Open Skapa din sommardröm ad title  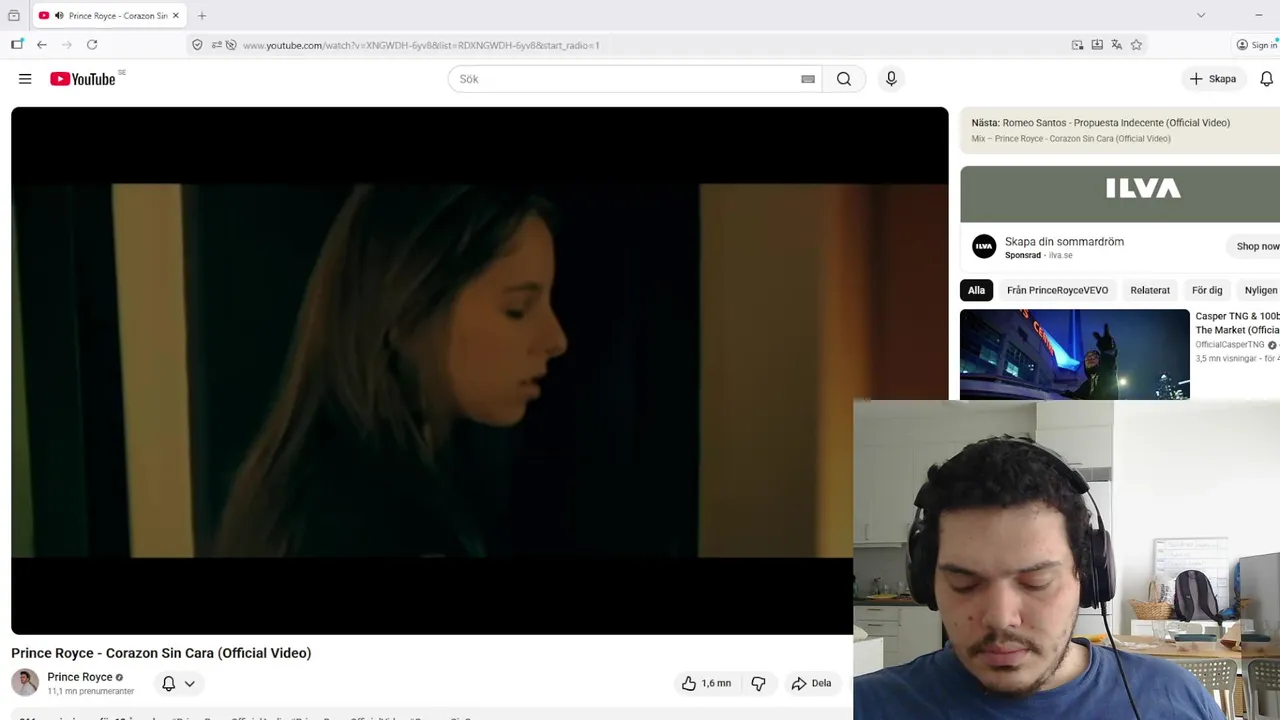point(1064,241)
